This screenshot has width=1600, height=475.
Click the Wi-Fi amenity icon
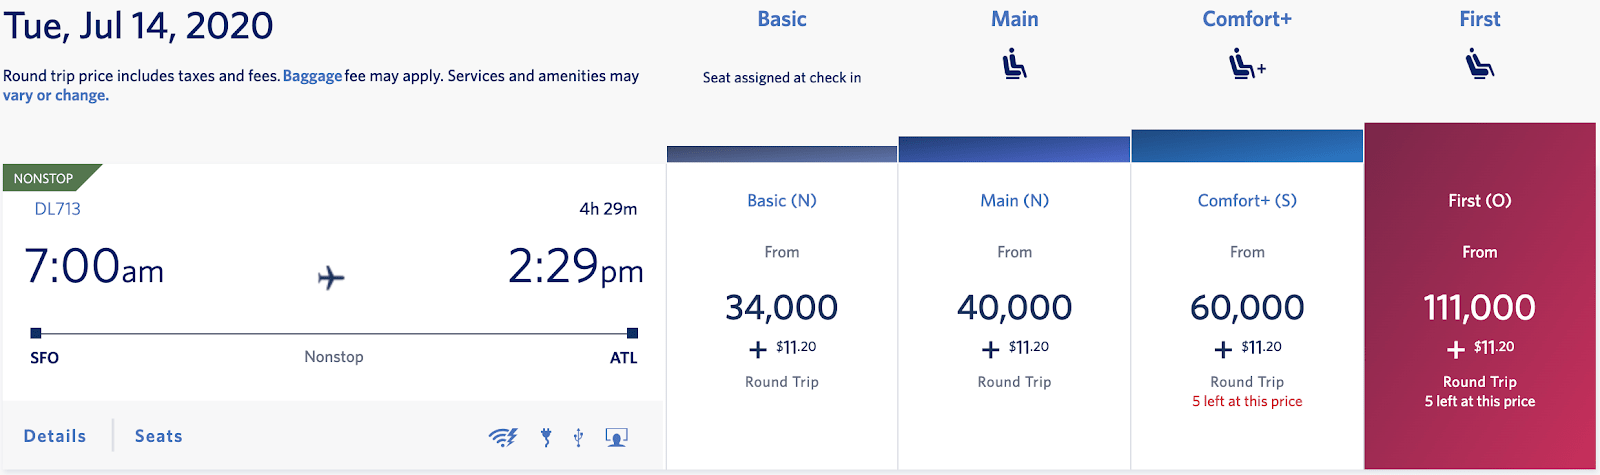503,437
